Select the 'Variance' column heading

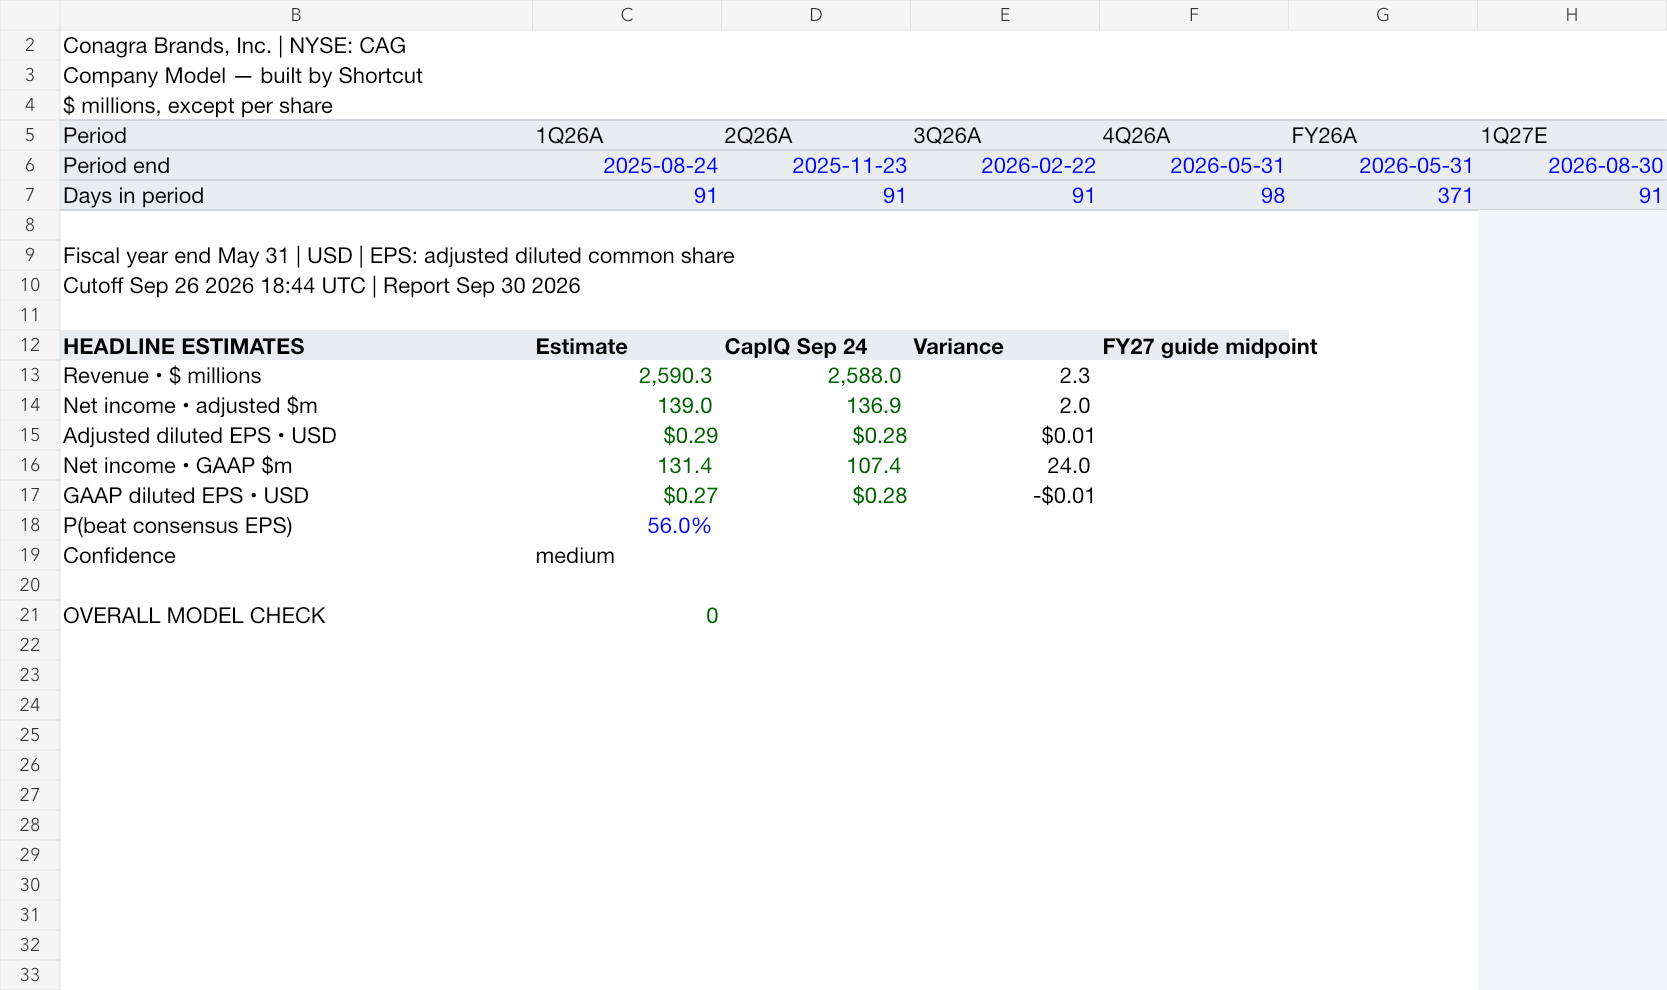pyautogui.click(x=1005, y=346)
